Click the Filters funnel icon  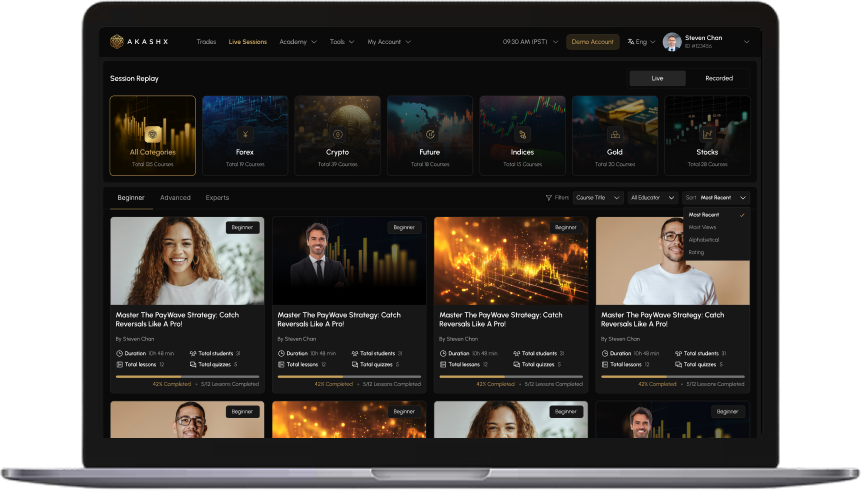(x=549, y=198)
